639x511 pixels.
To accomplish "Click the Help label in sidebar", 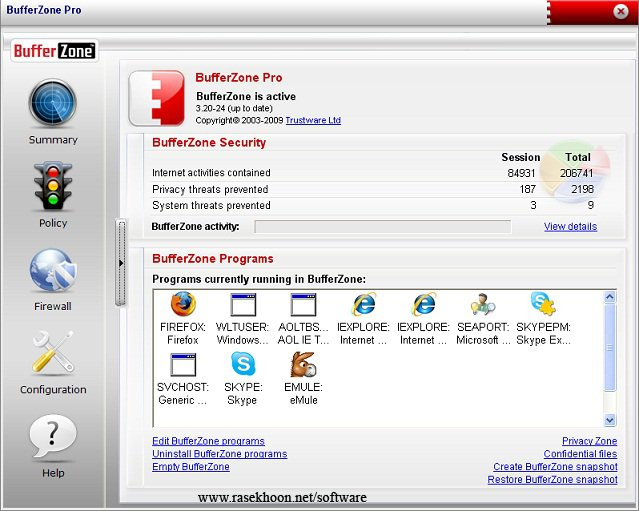I will point(53,473).
